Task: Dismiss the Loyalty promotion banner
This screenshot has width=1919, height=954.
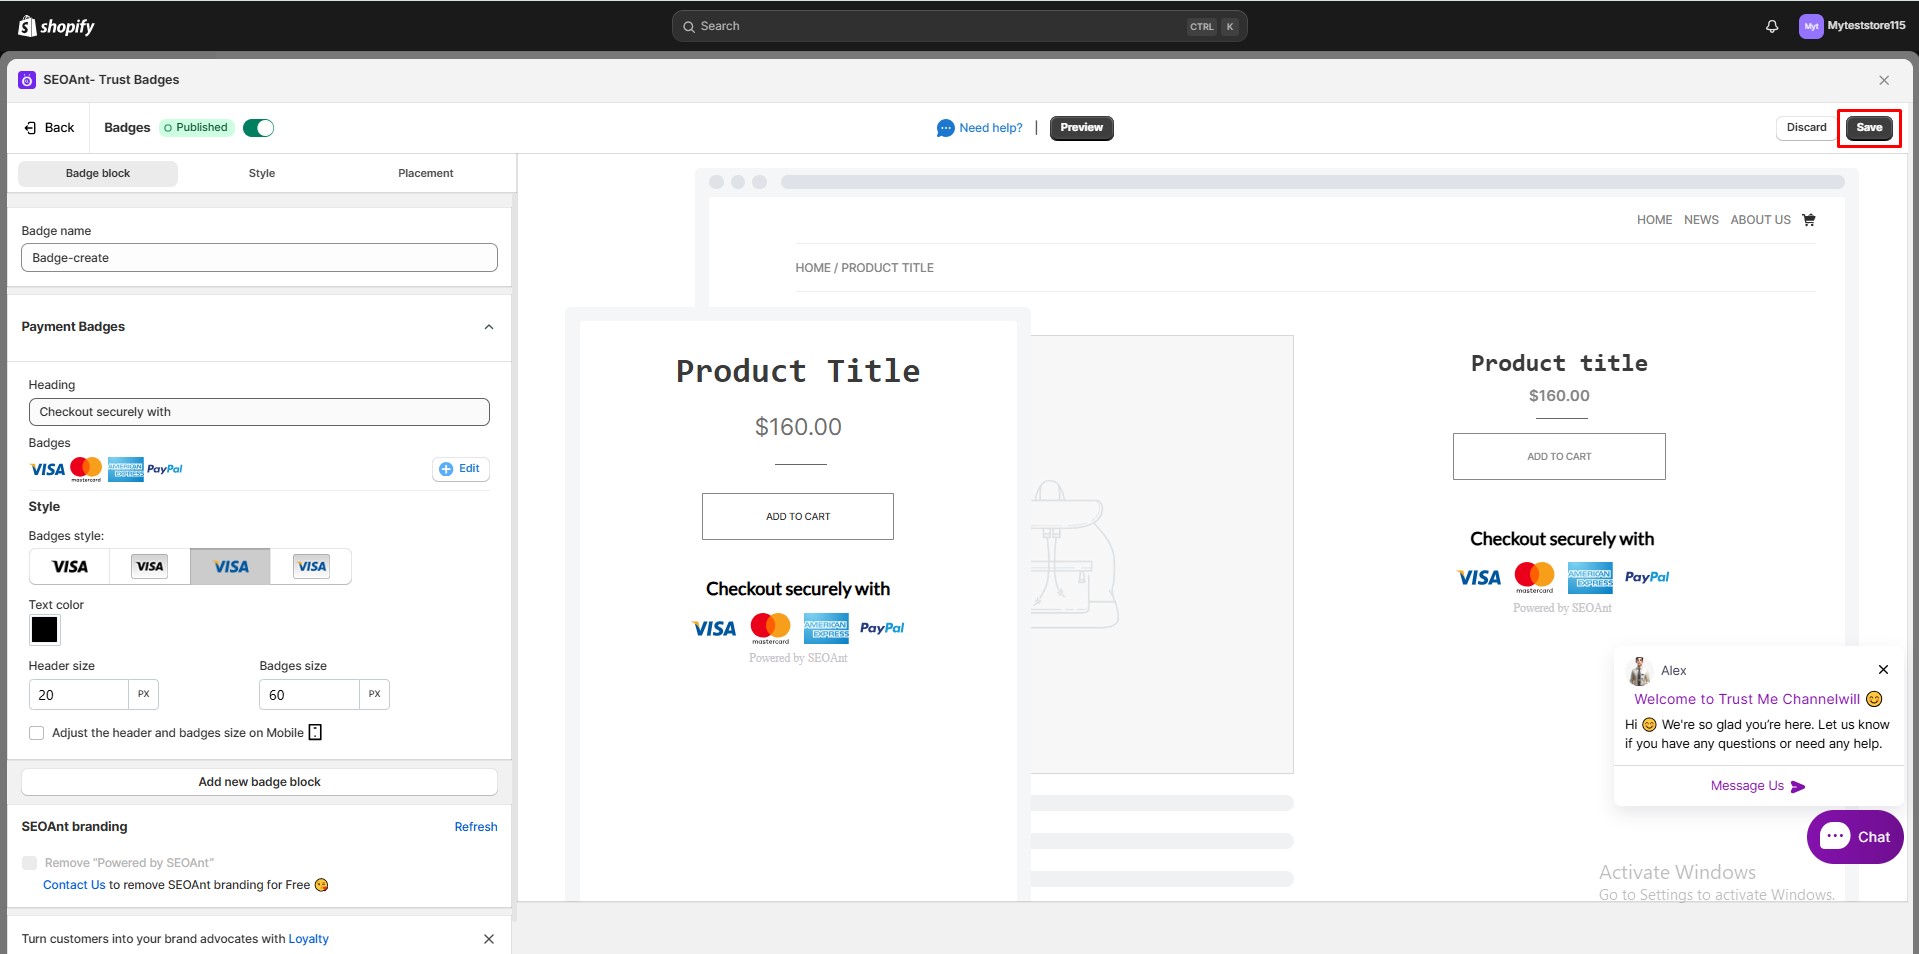Action: (x=489, y=939)
